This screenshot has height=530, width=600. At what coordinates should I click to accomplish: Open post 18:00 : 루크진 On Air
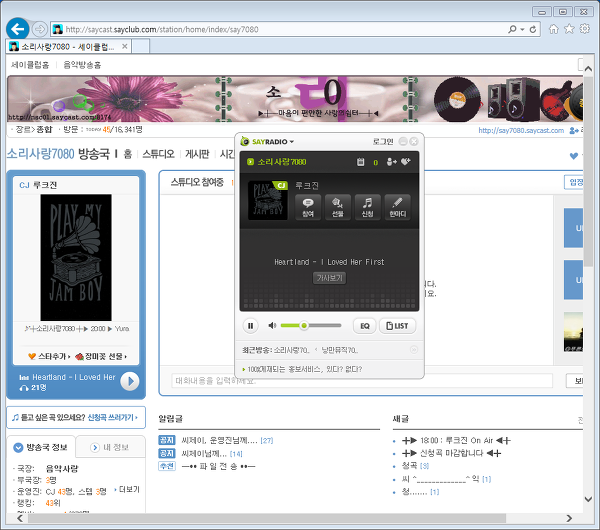point(456,441)
